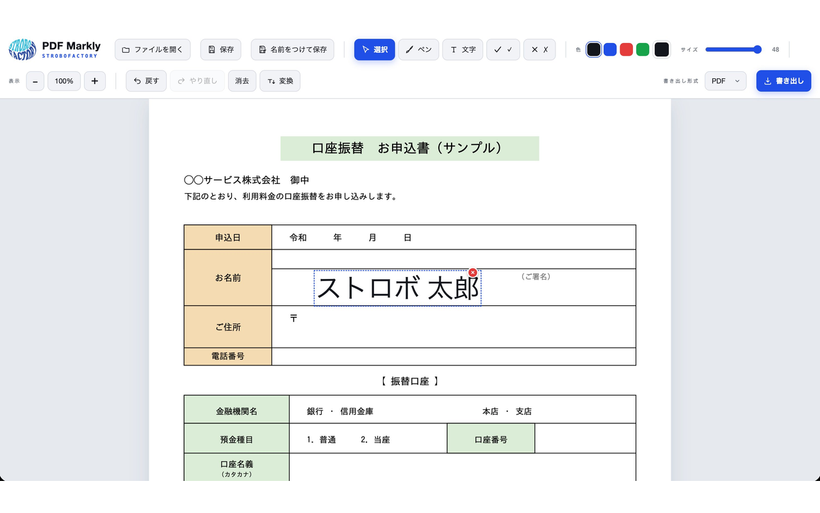Select the ペン pen tool

click(418, 50)
